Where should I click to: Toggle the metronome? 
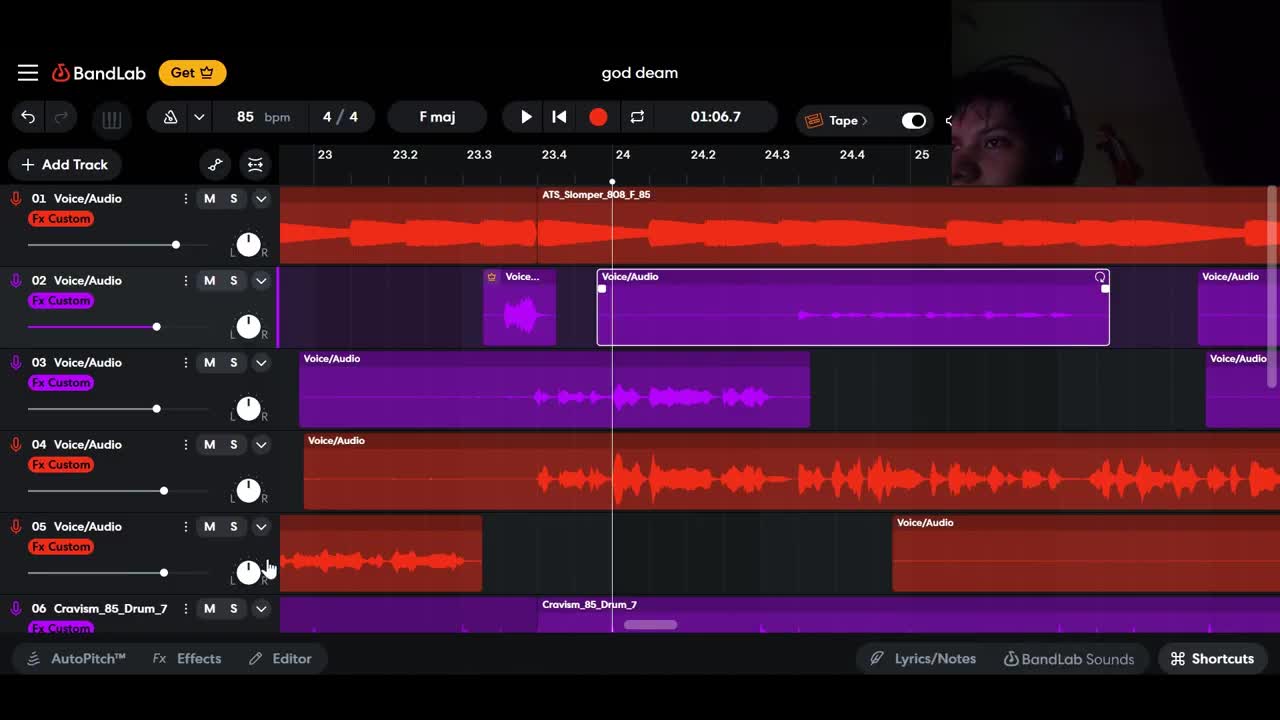tap(170, 117)
